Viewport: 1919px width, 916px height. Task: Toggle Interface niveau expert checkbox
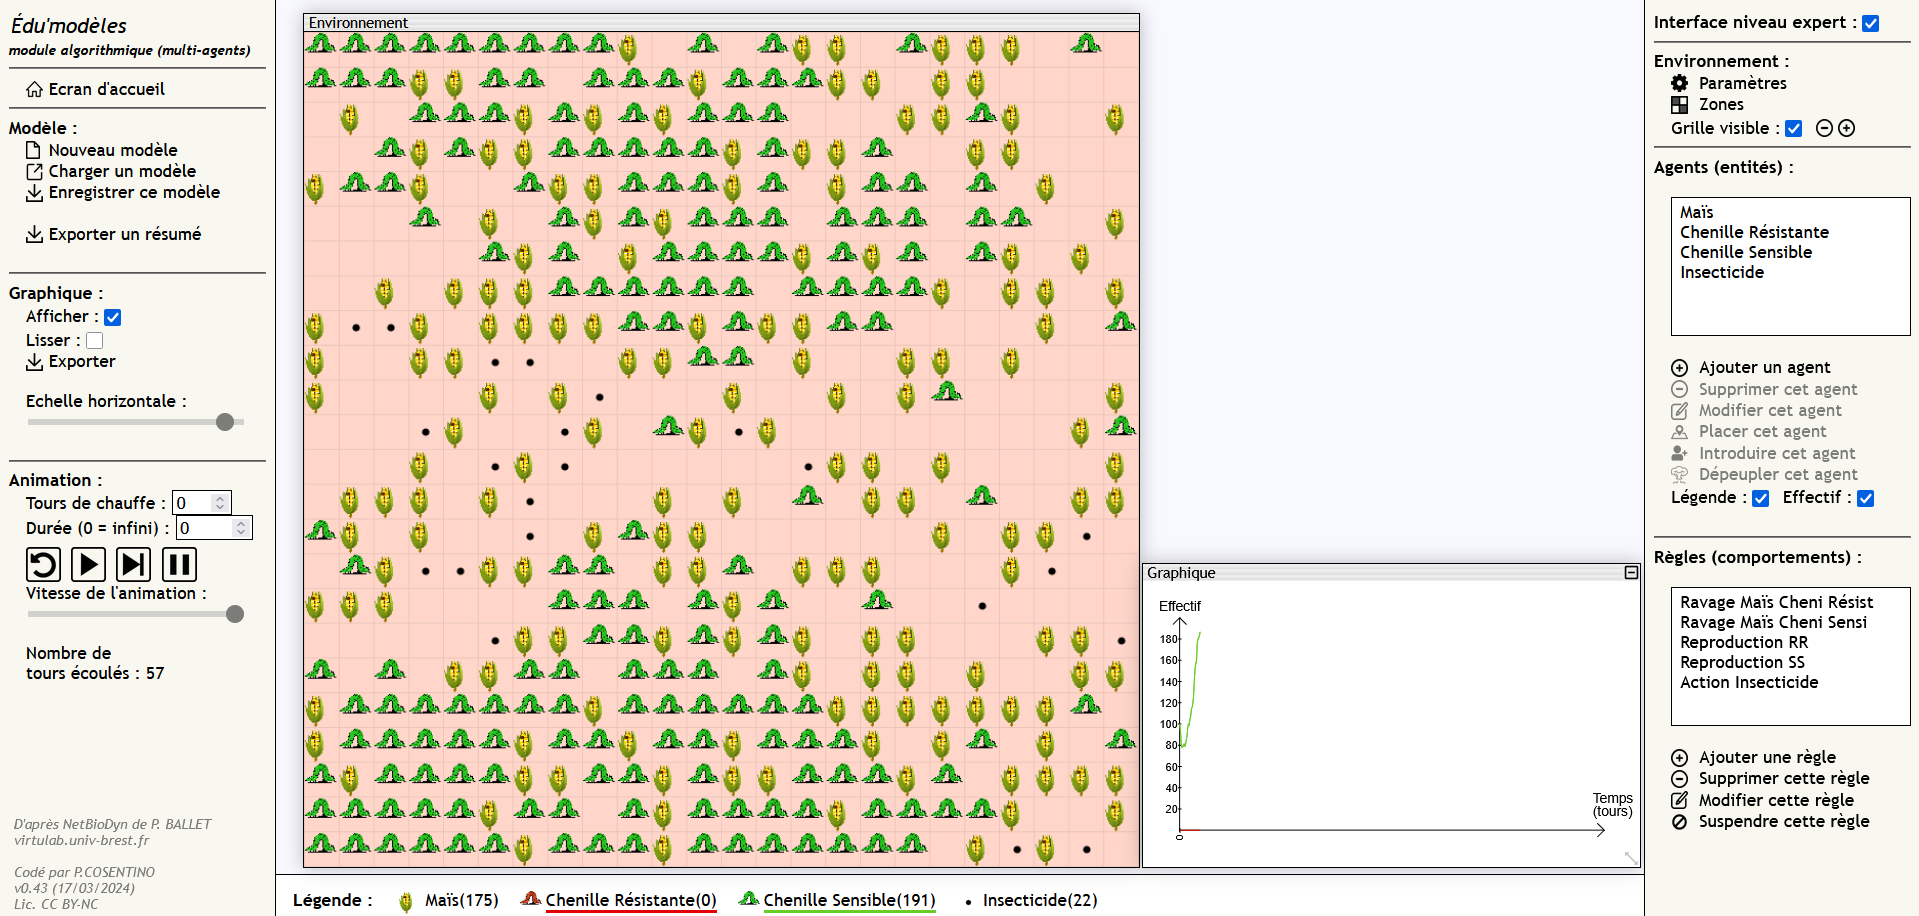click(x=1871, y=23)
